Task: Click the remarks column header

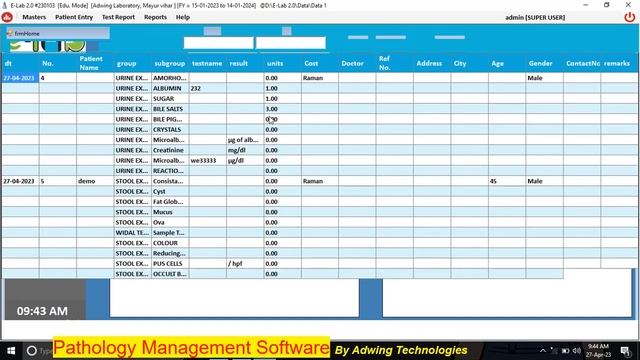Action: [x=619, y=63]
